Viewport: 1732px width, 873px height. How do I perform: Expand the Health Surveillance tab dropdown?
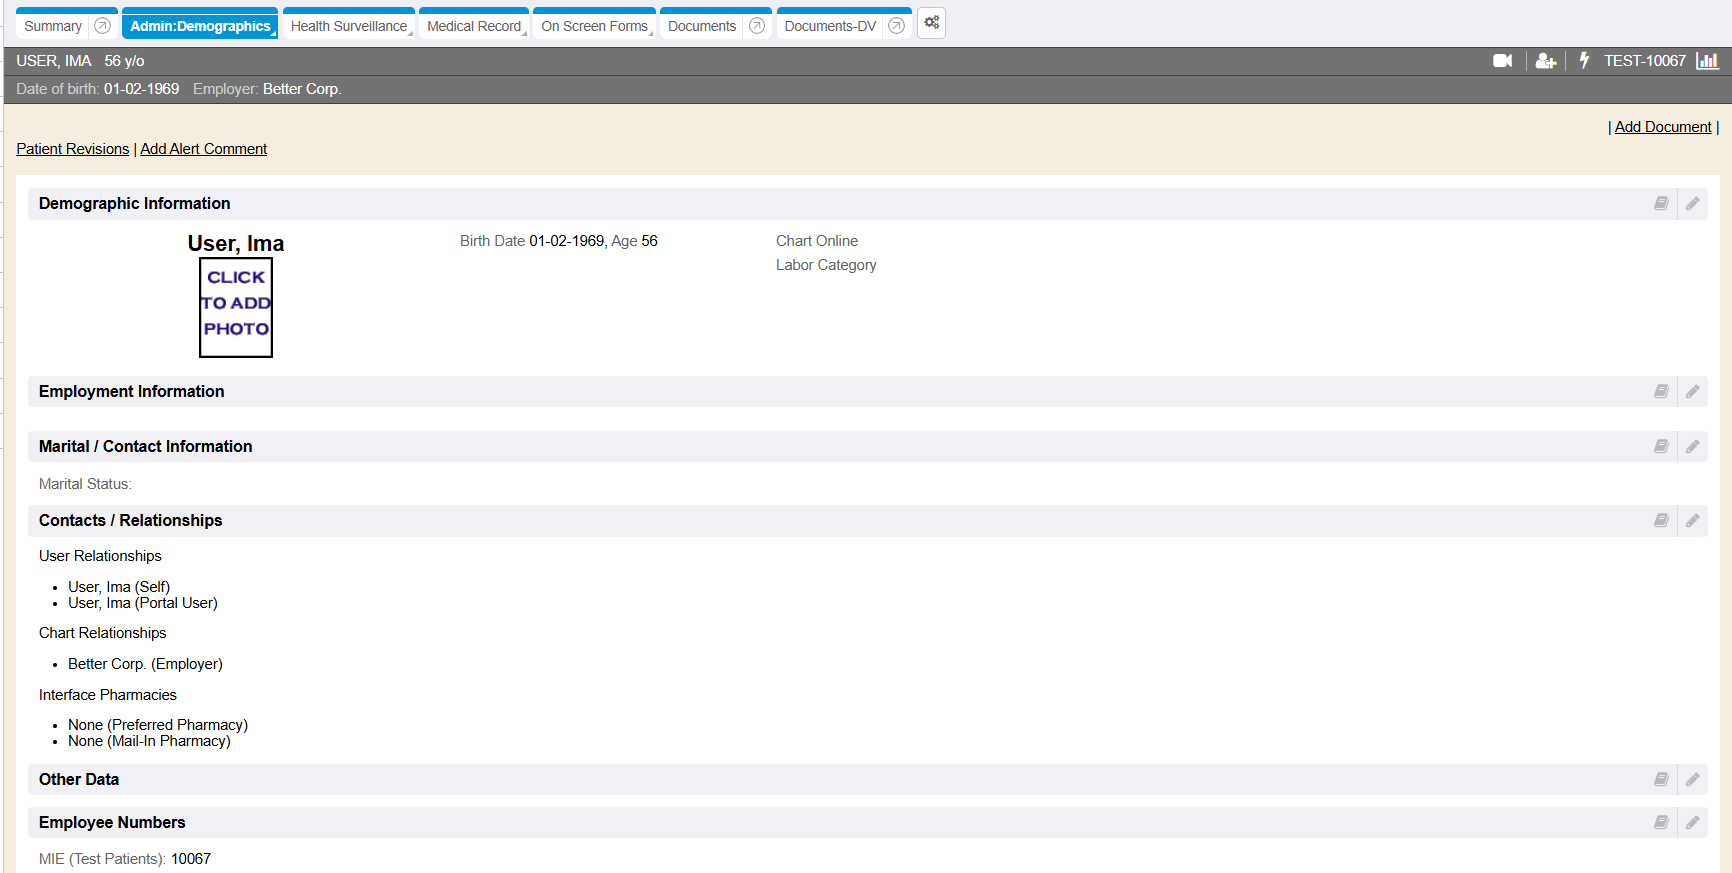(410, 32)
